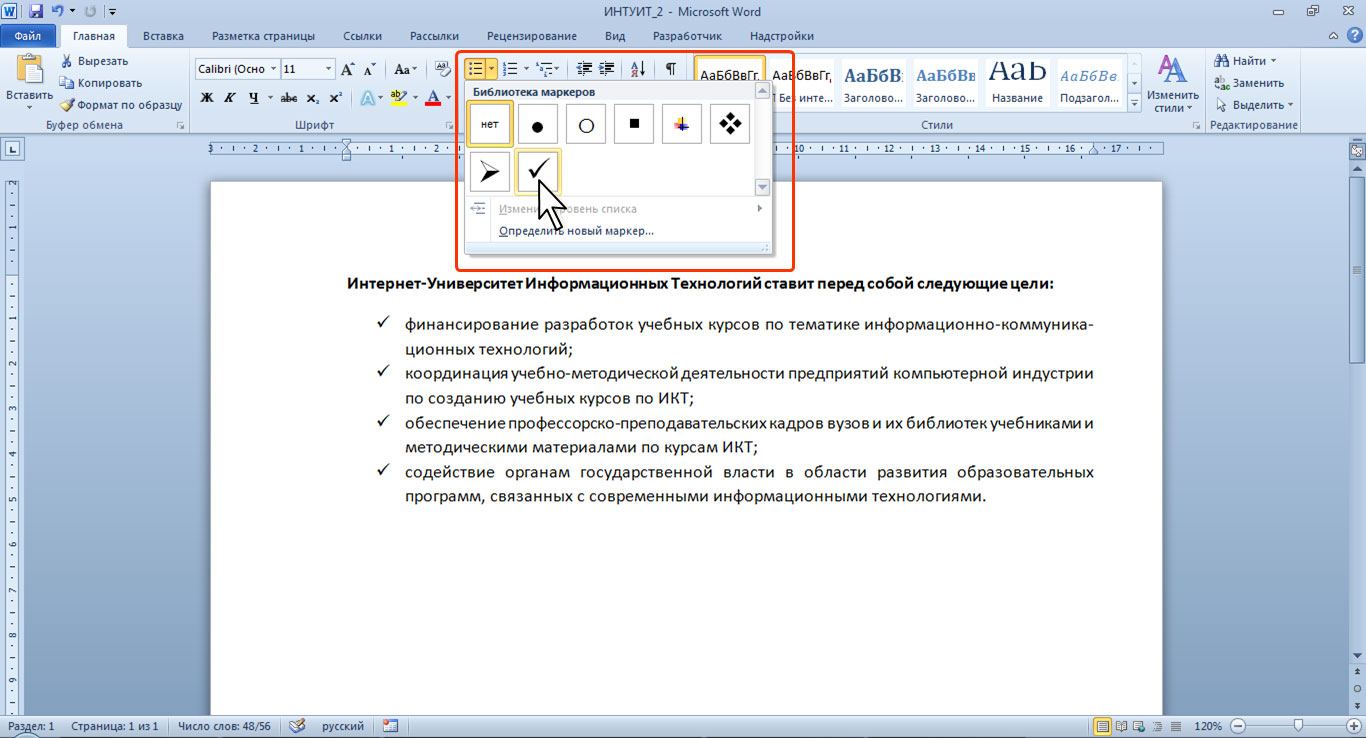This screenshot has width=1366, height=738.
Task: Click Cut (Вырезать)
Action: [94, 61]
